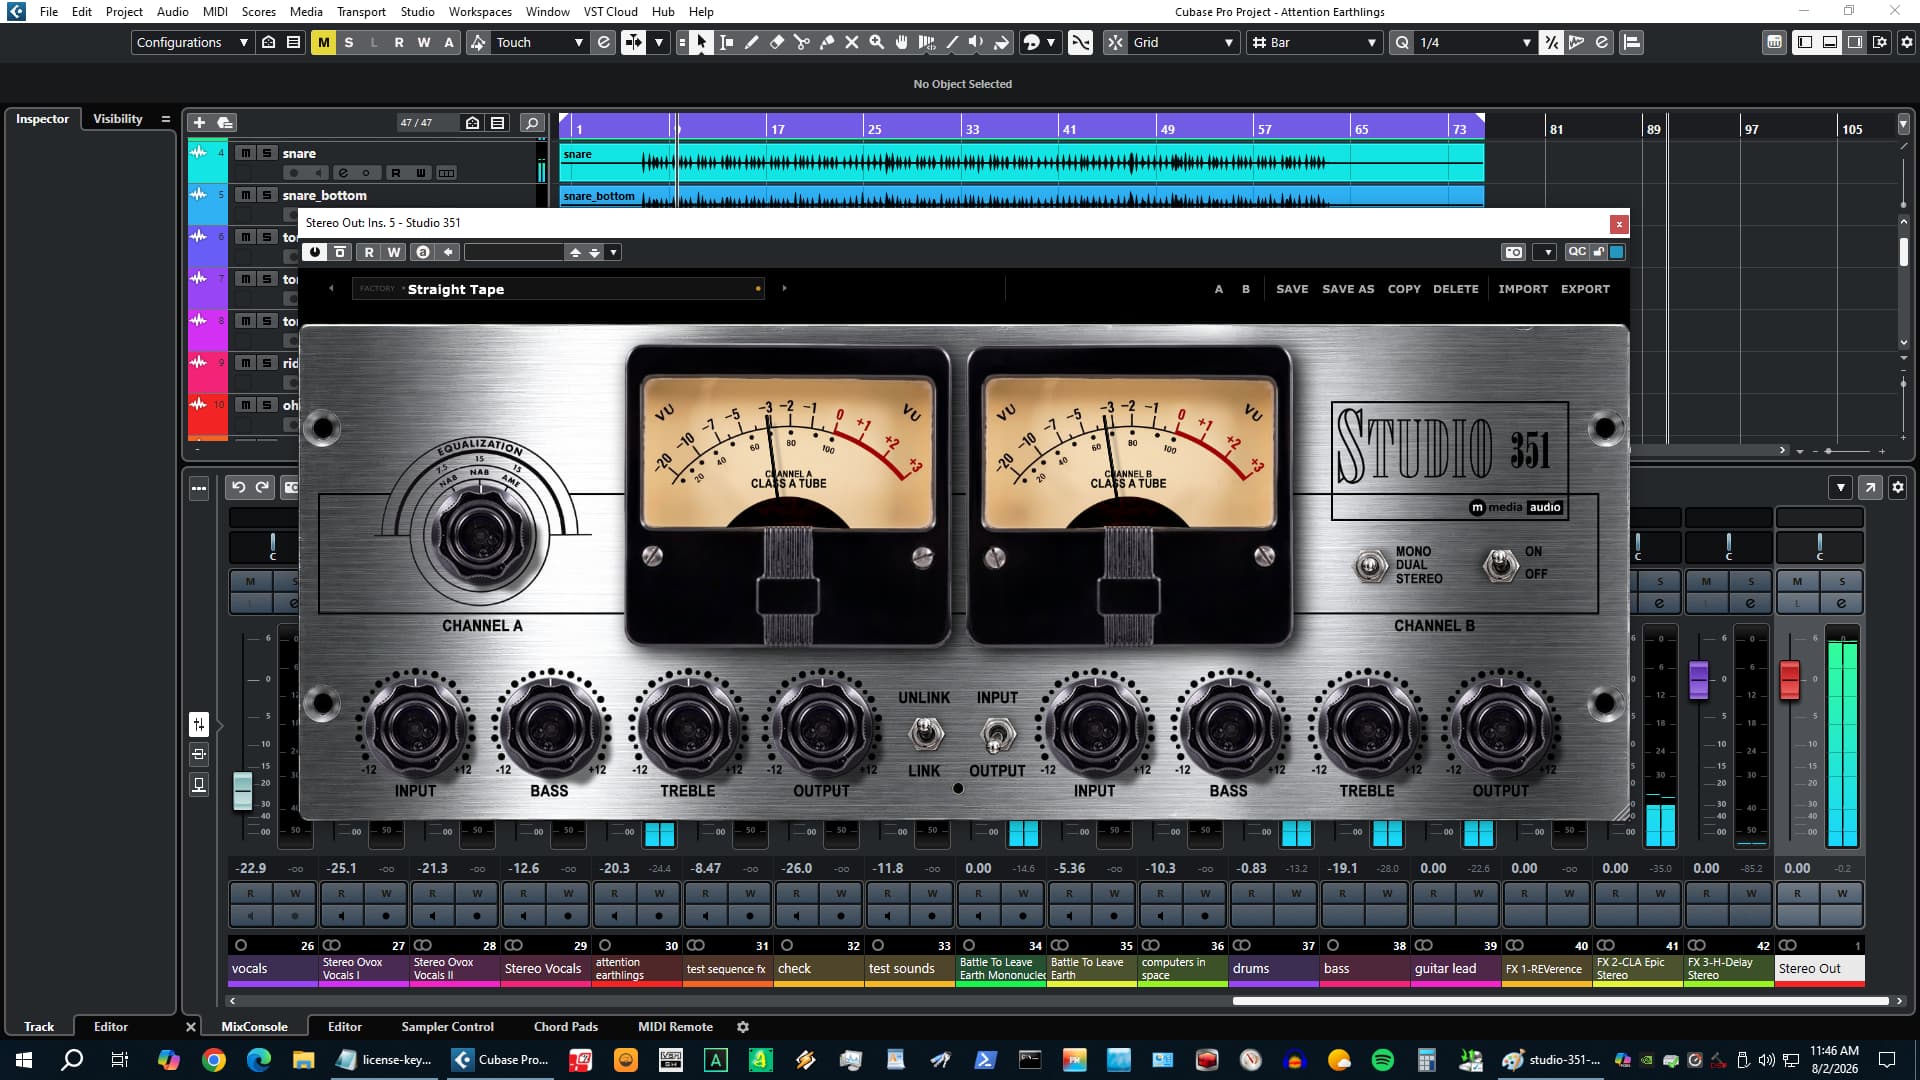Toggle plugin Read automation R button

[x=369, y=252]
